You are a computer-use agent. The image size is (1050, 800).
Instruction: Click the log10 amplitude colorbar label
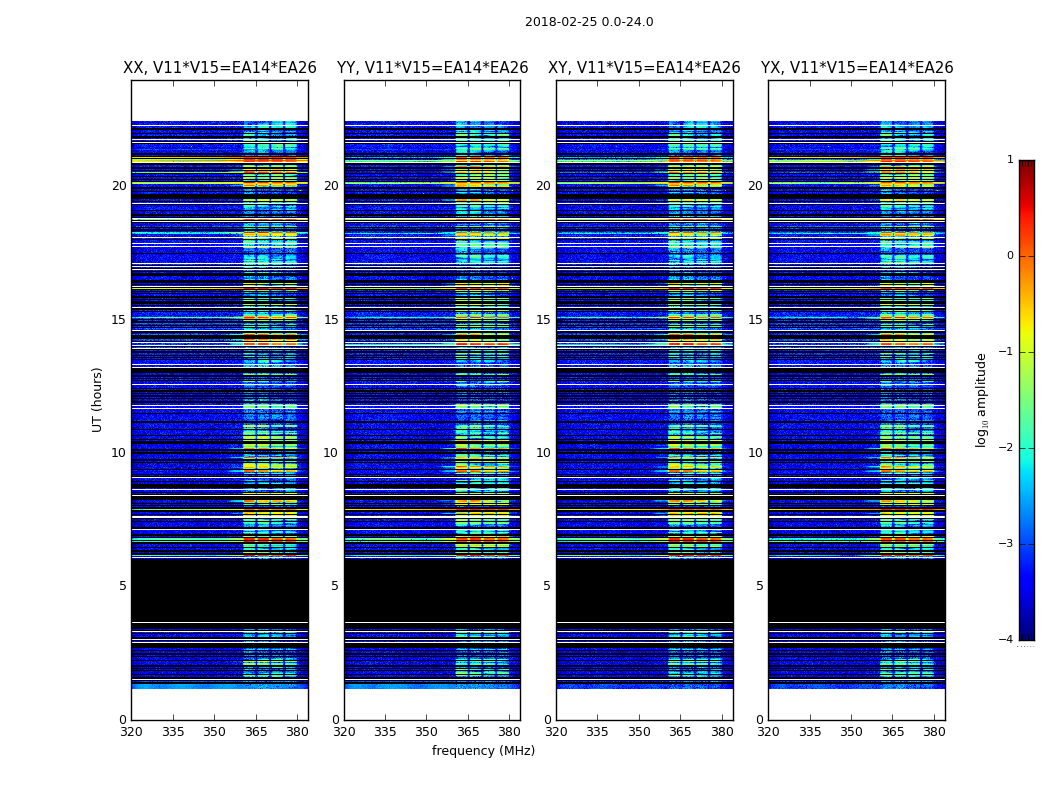coord(981,400)
